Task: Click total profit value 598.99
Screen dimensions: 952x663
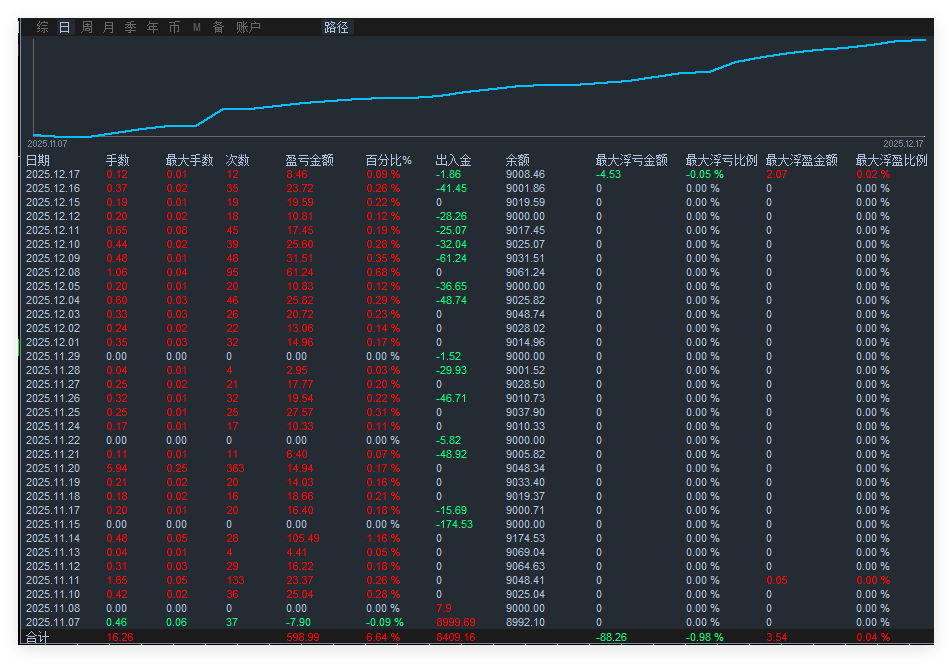Action: pos(303,638)
